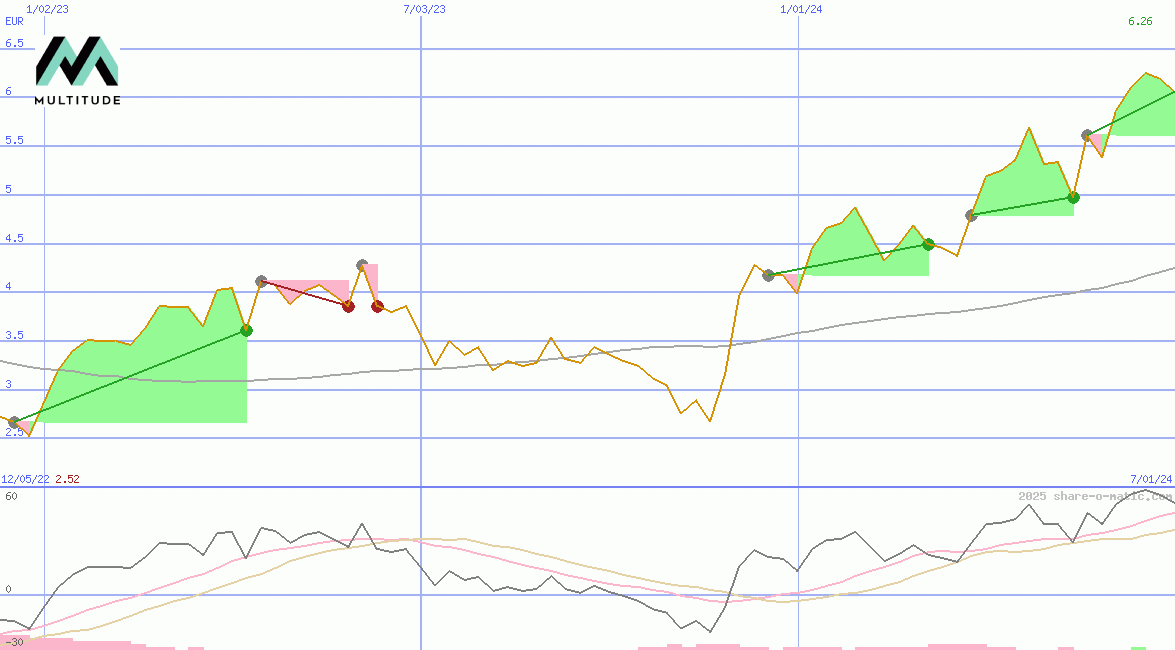Click the second red exit dot
1175x650 pixels.
[377, 306]
